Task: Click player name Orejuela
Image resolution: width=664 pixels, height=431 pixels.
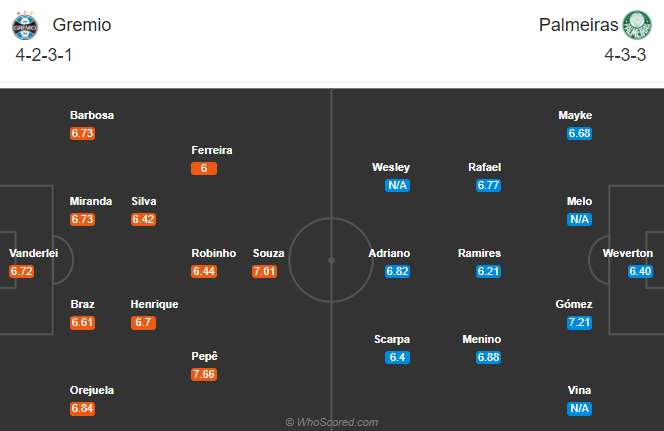Action: point(92,390)
